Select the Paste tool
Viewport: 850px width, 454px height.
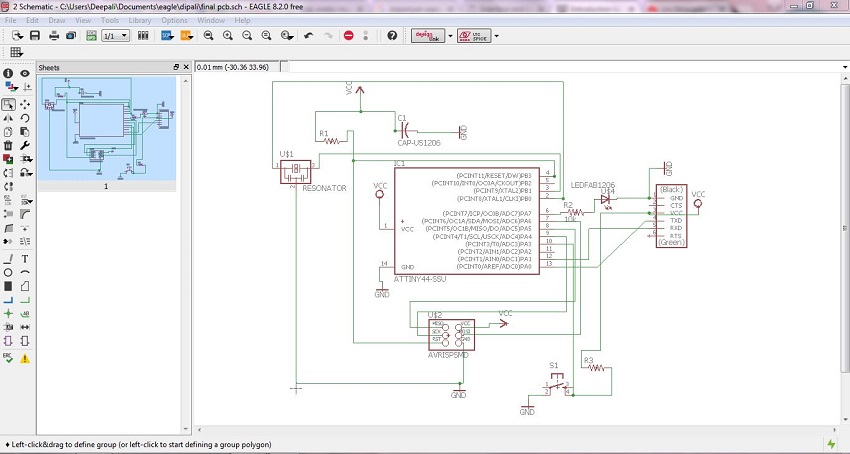[x=25, y=132]
